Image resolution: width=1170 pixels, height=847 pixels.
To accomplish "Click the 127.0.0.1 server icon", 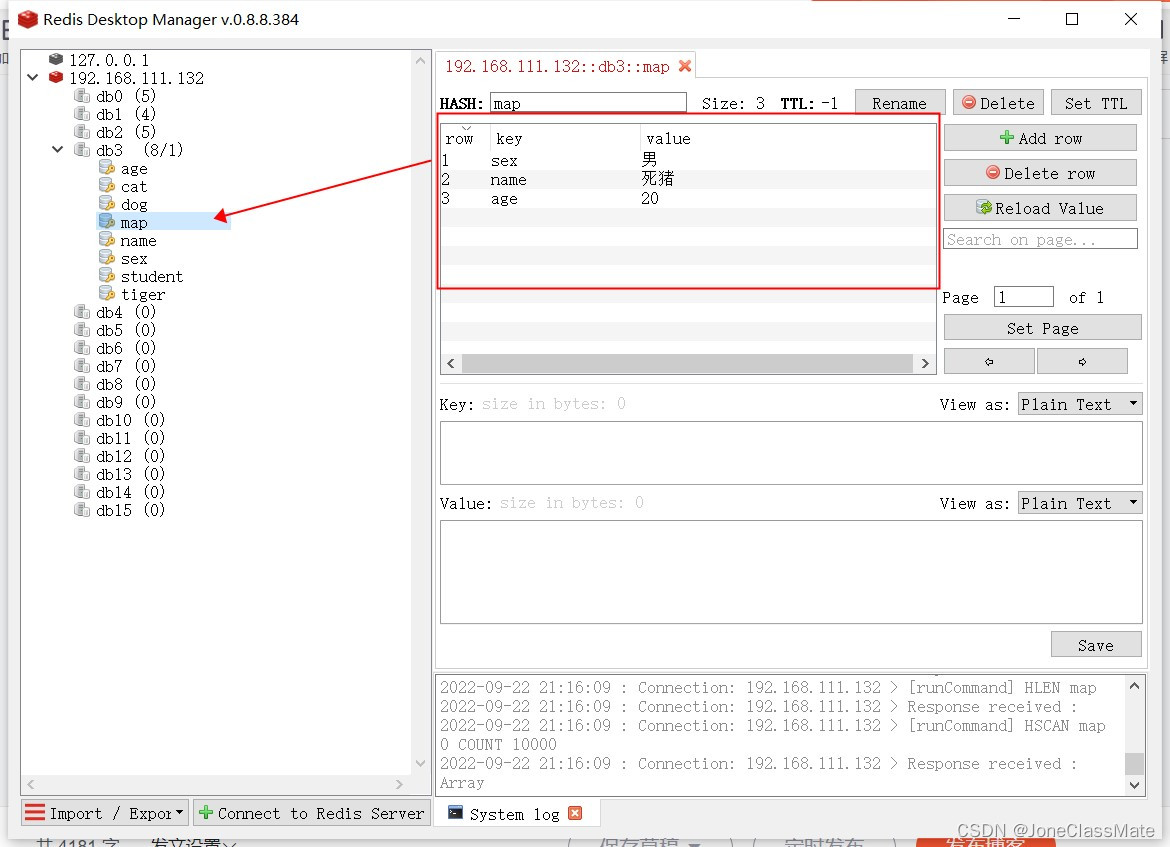I will tap(56, 59).
